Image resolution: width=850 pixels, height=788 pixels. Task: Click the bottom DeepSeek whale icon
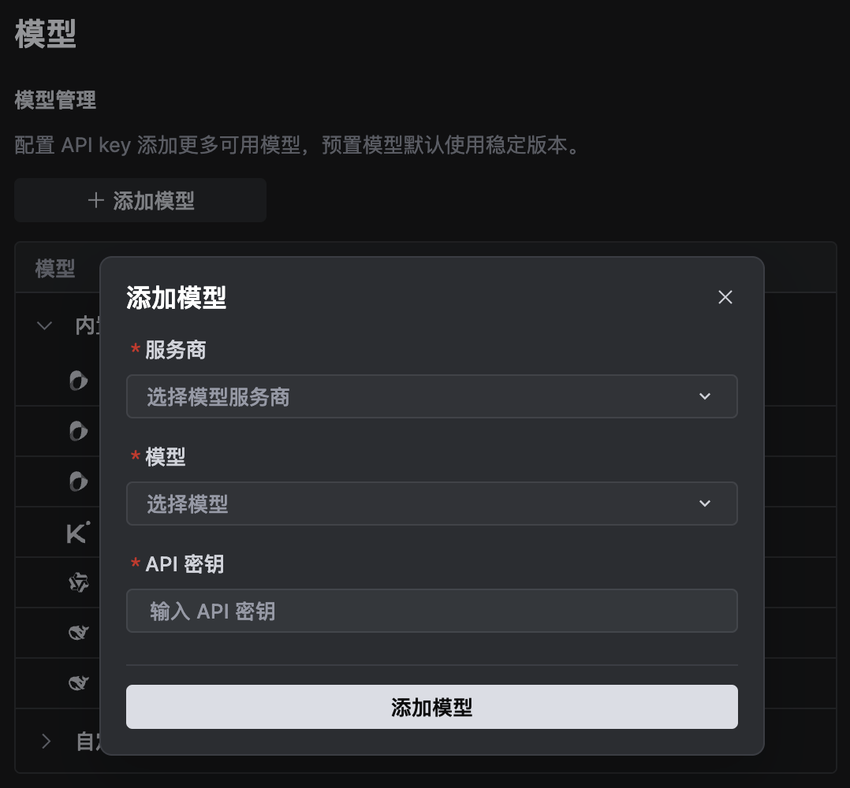pos(78,684)
